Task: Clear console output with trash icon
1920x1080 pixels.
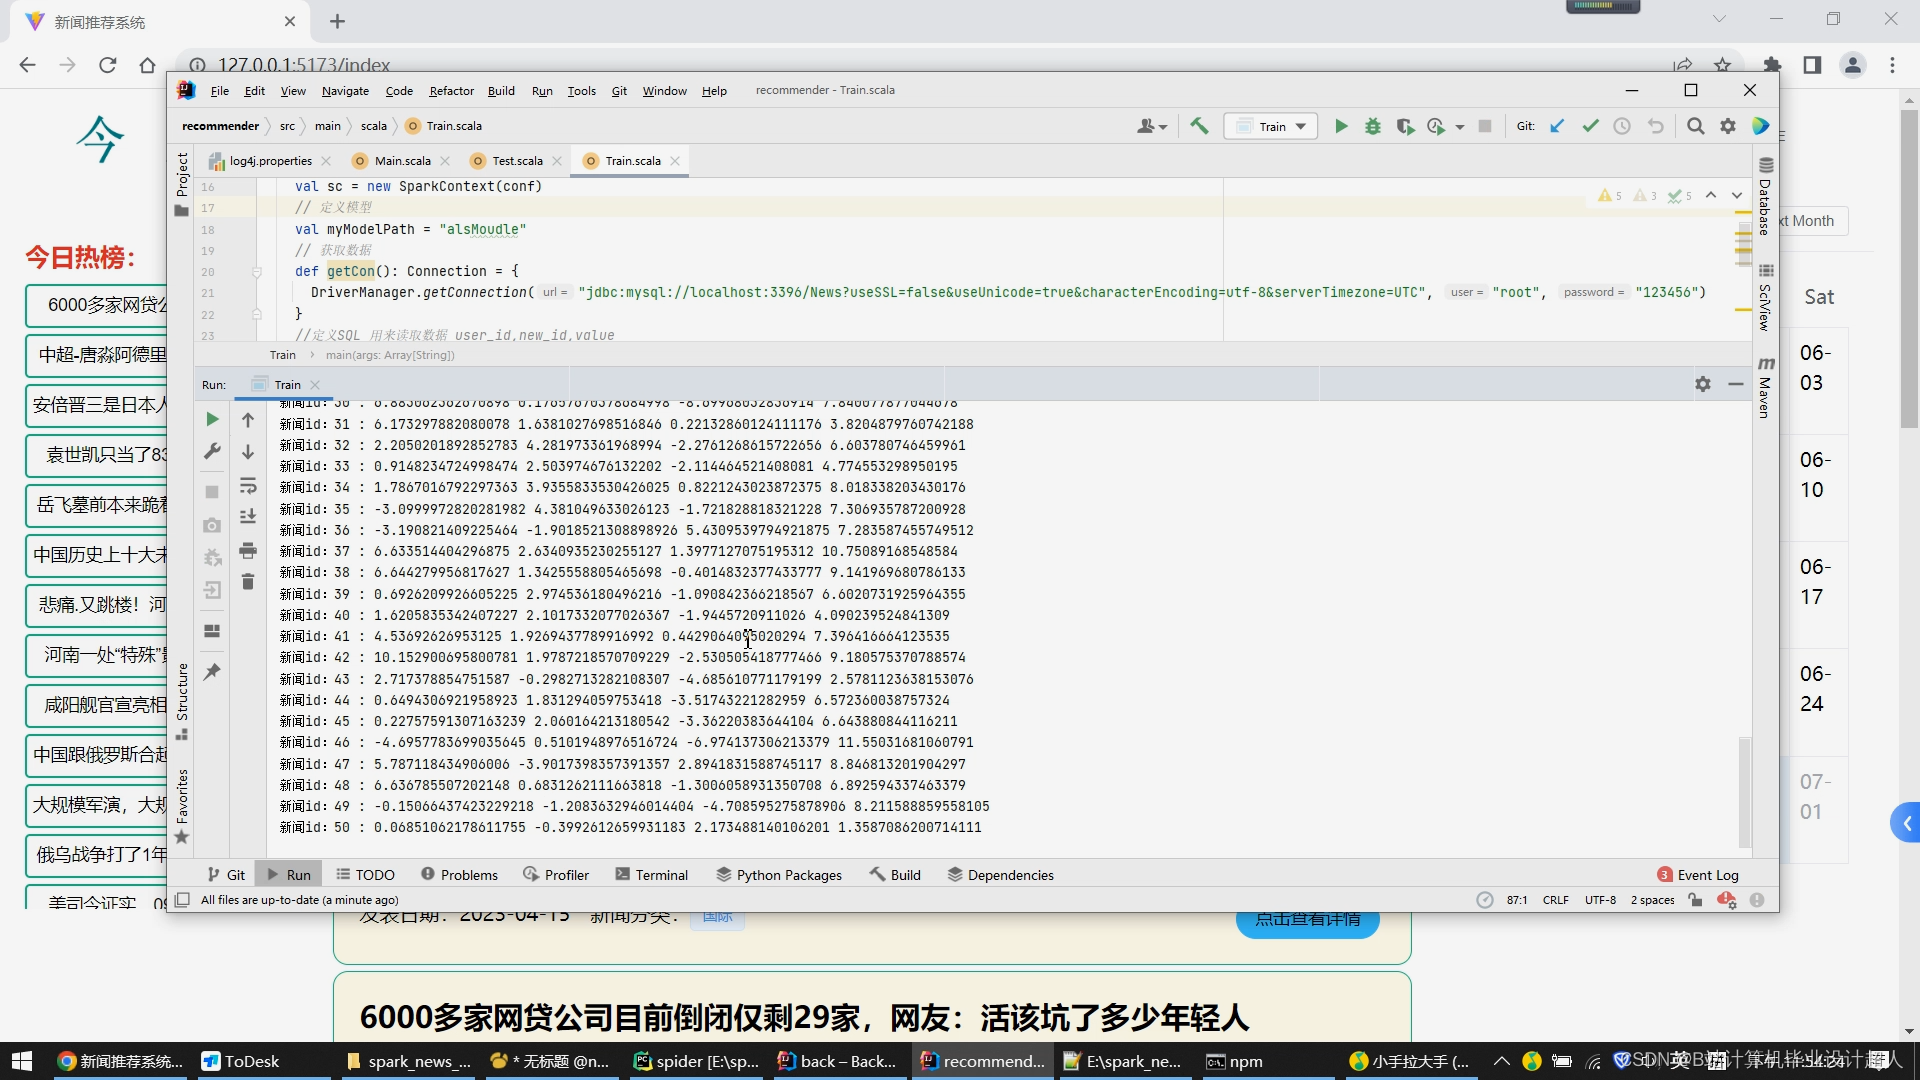Action: (x=248, y=582)
